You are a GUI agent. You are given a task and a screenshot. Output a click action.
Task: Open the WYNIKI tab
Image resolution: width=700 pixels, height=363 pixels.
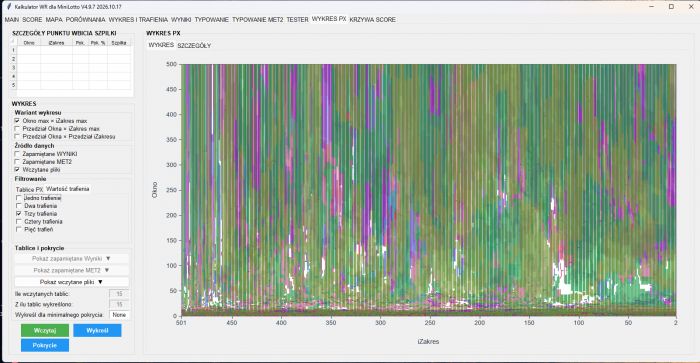pyautogui.click(x=181, y=20)
